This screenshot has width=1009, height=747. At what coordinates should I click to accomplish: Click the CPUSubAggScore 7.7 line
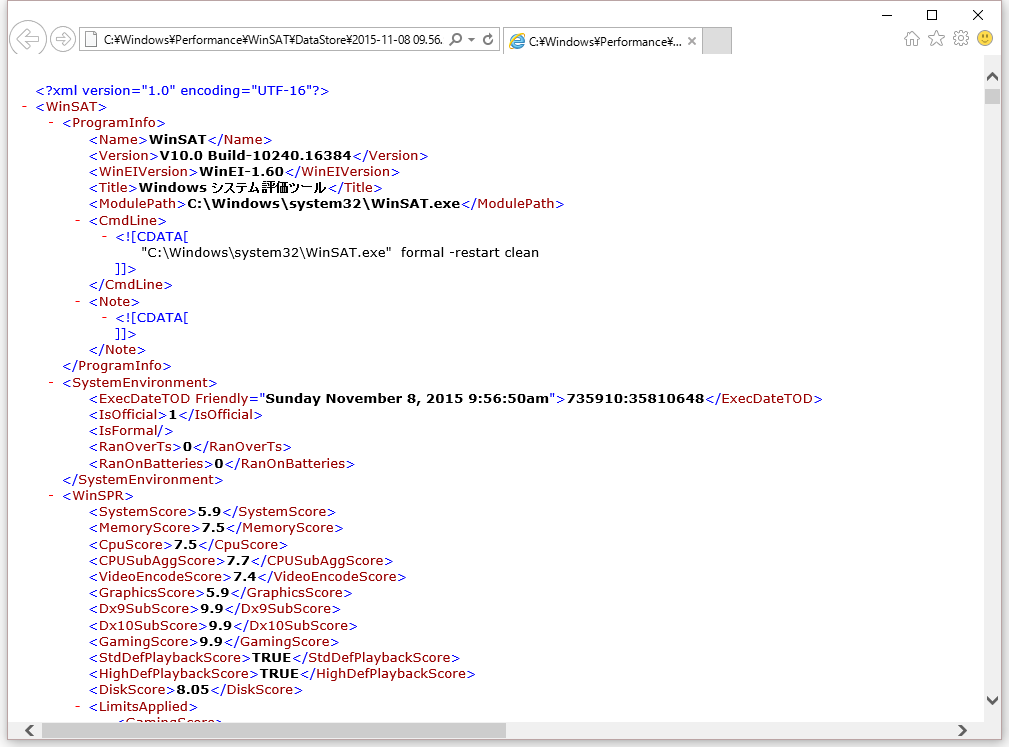pos(241,561)
